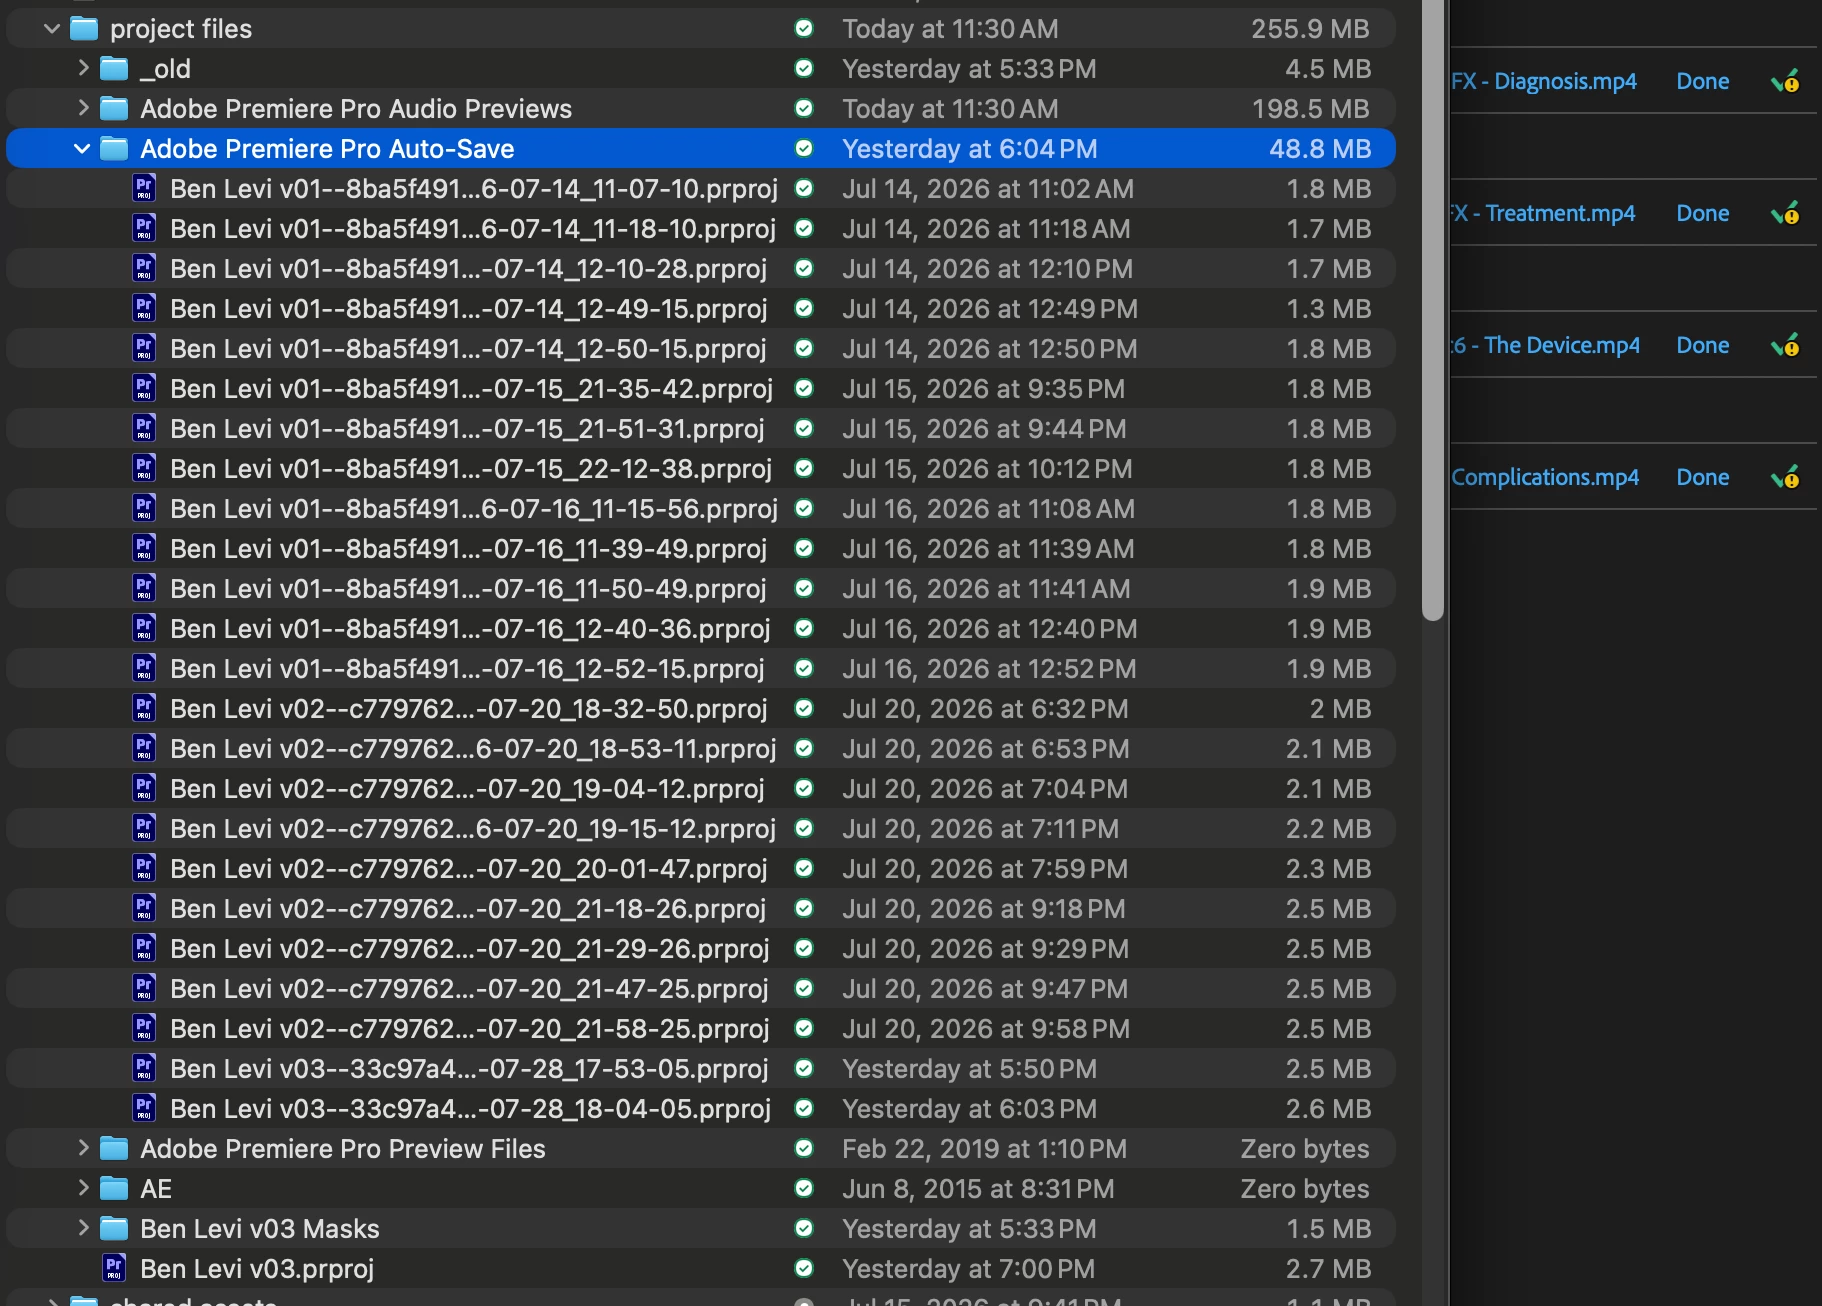Click verified icon next to Treatment.mp4
Viewport: 1822px width, 1306px height.
[1785, 213]
